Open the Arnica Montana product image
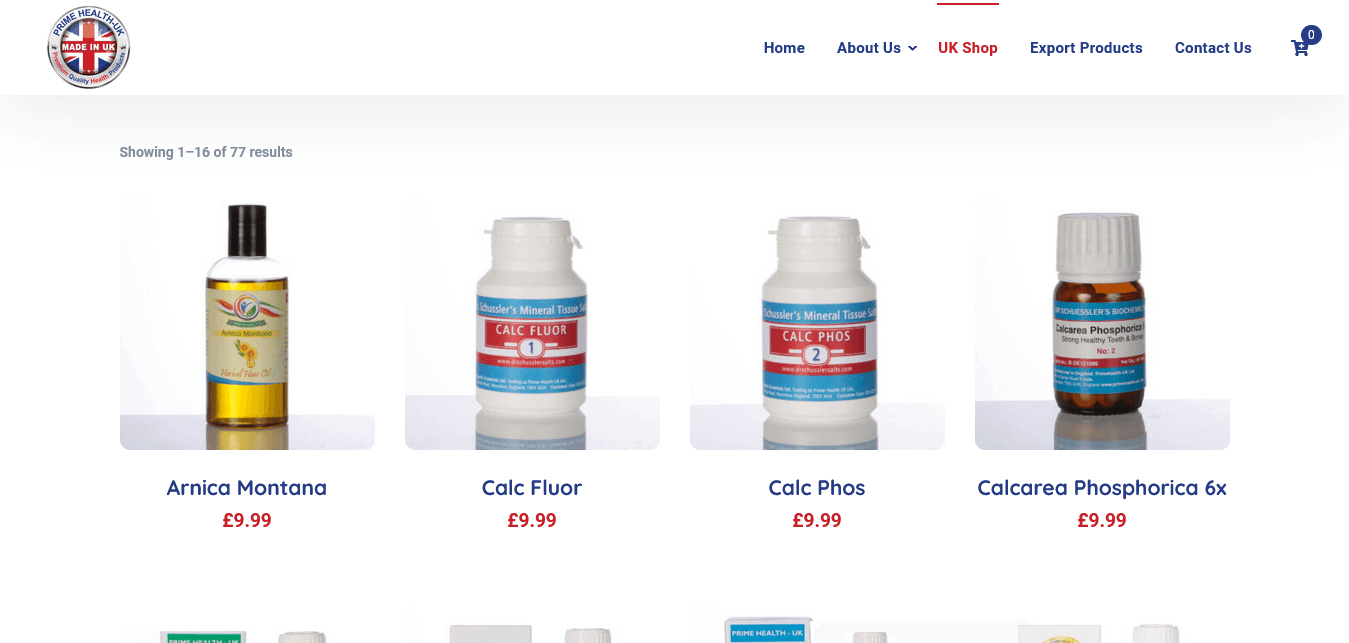 [x=247, y=322]
